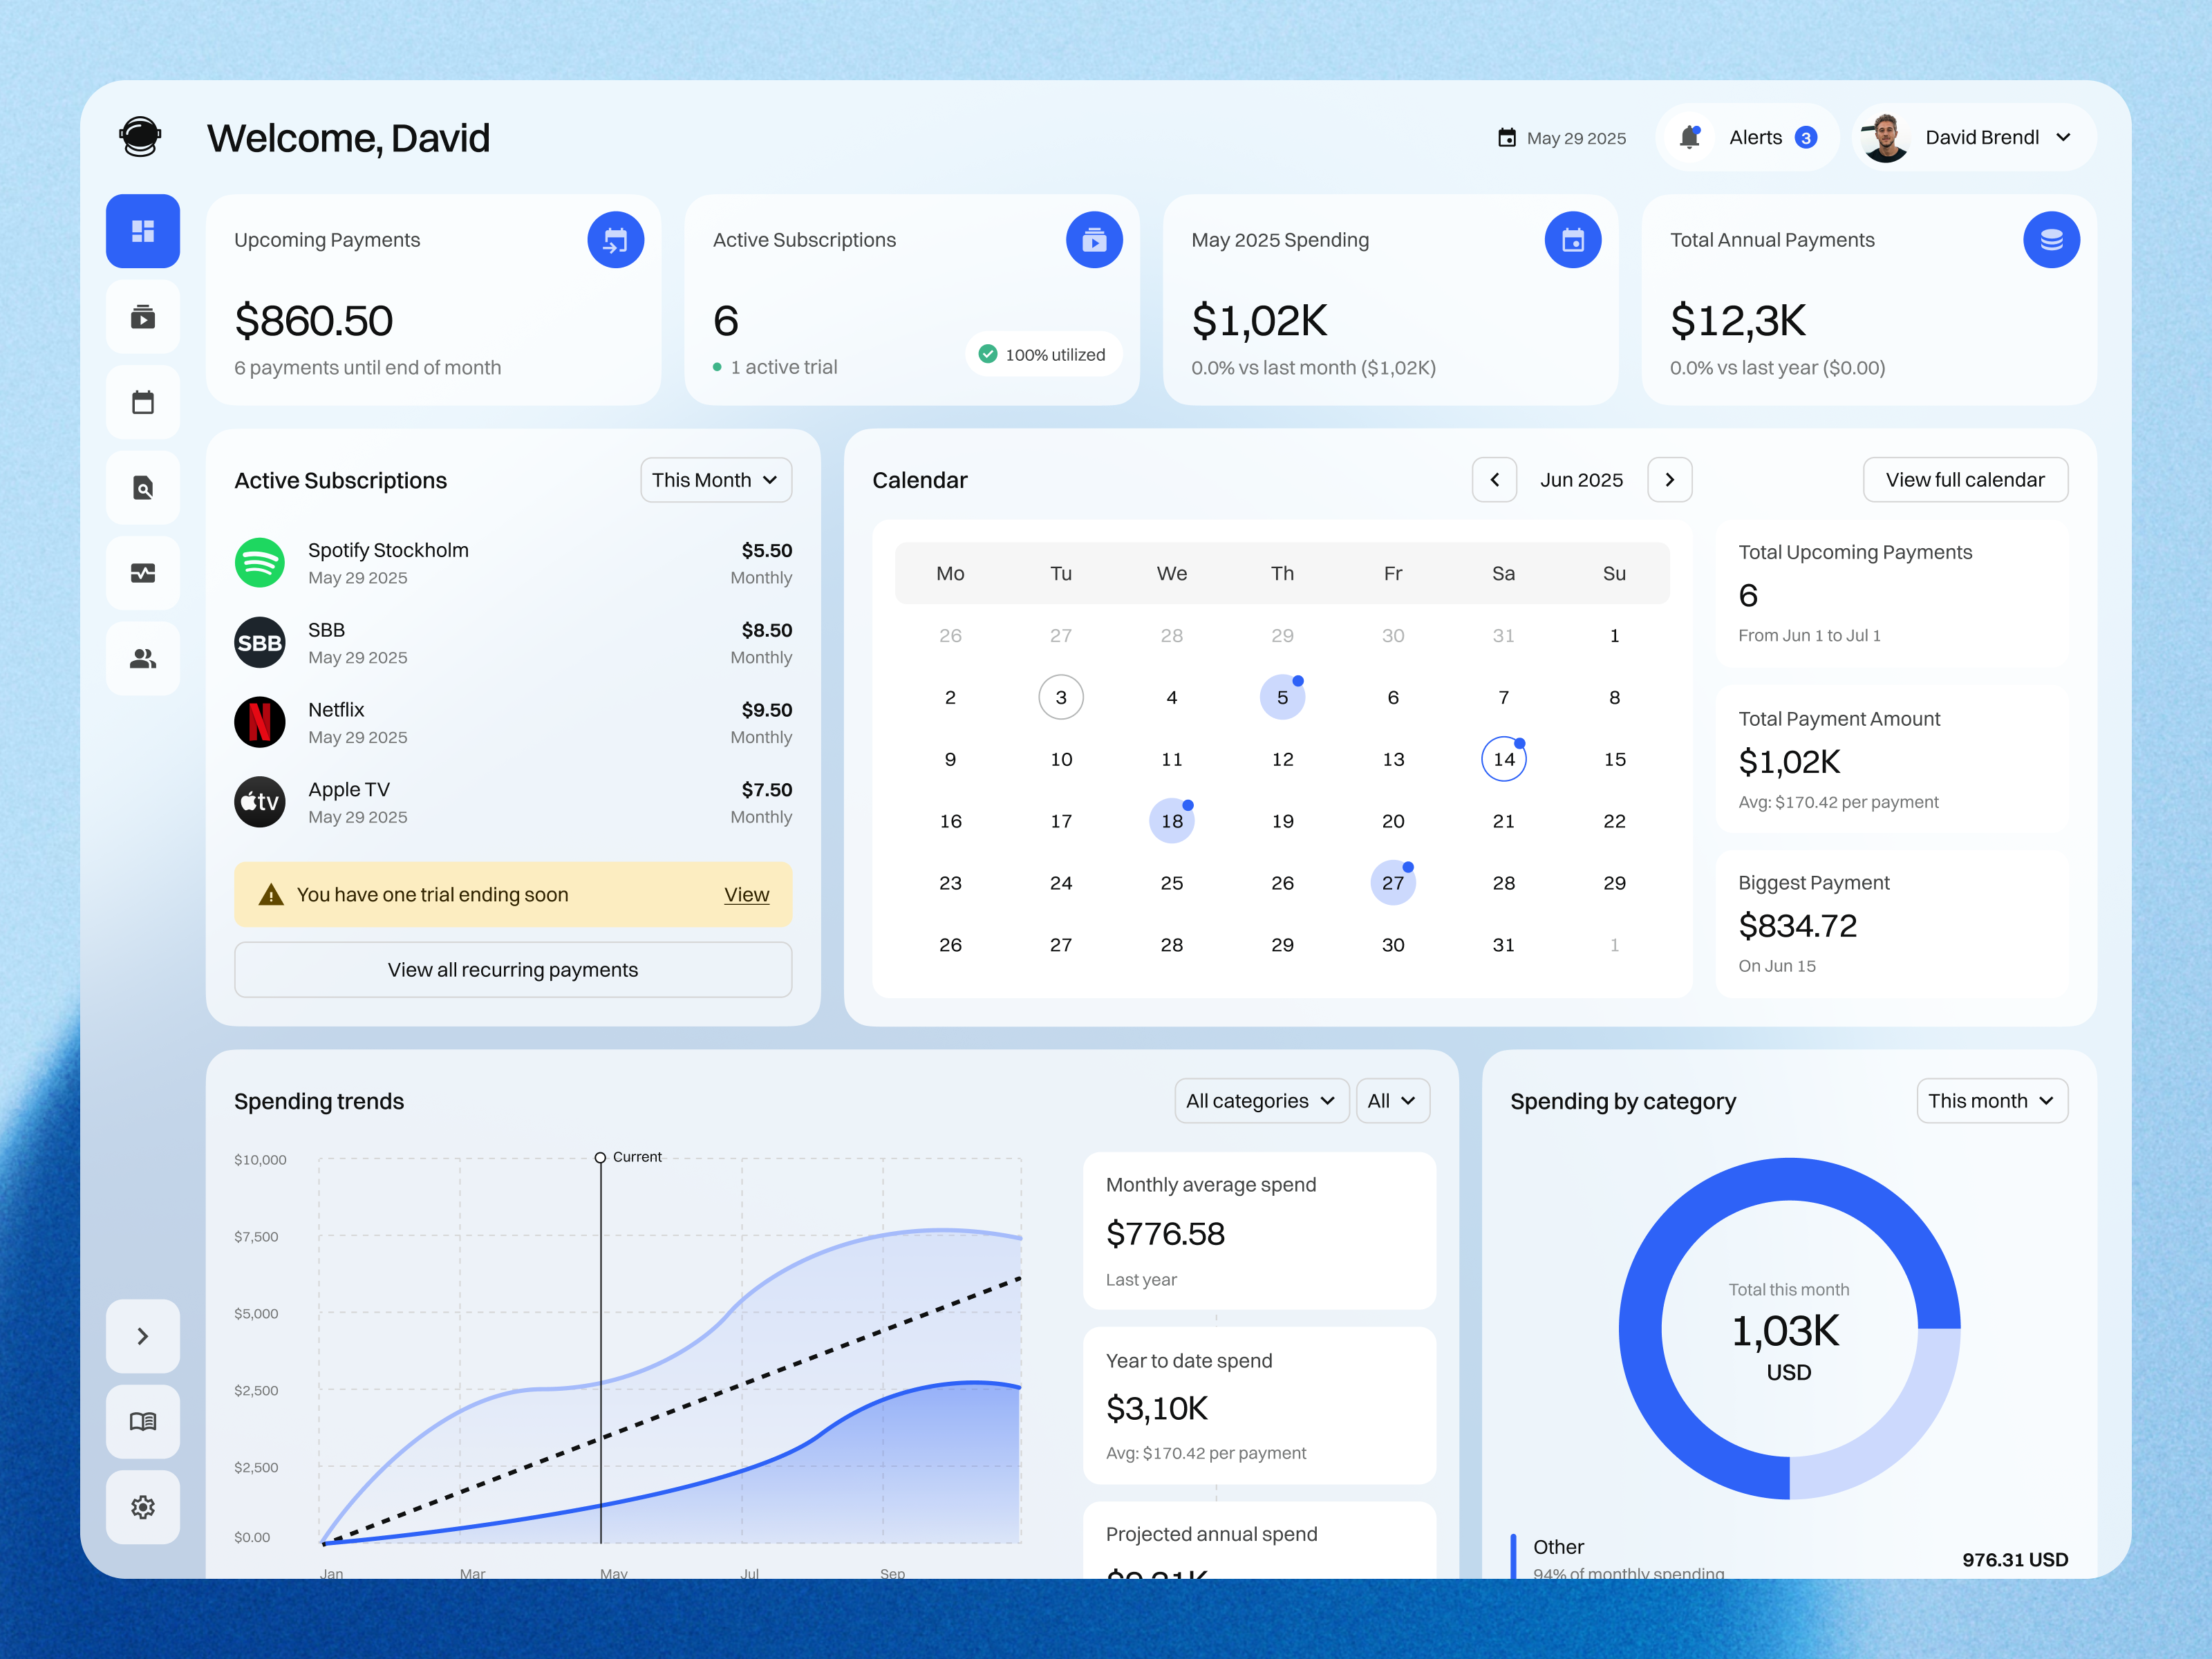2212x1659 pixels.
Task: Click View full calendar
Action: coord(1965,480)
